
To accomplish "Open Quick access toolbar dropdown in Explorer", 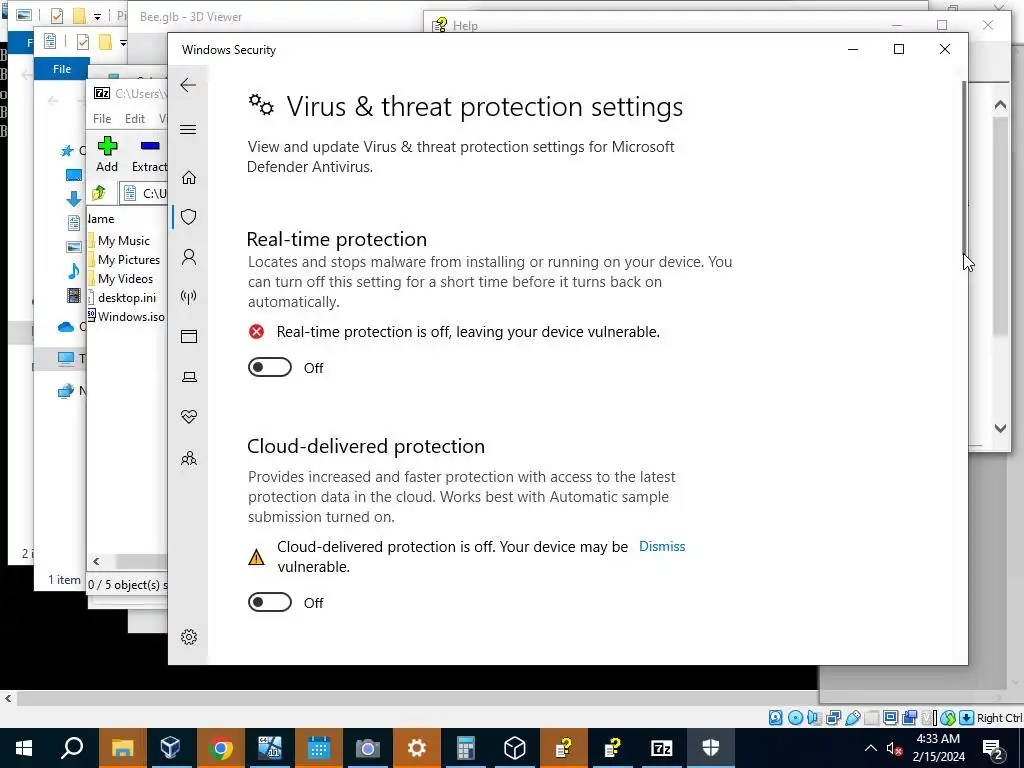I will click(x=123, y=43).
